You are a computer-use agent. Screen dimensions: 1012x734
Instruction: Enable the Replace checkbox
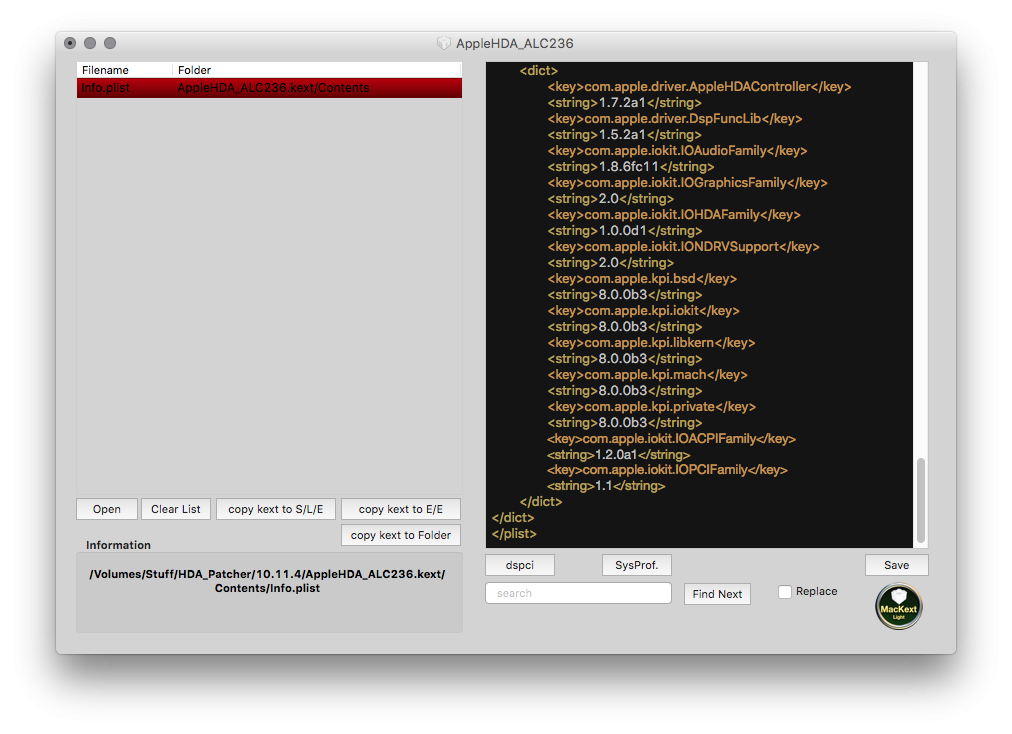point(785,592)
